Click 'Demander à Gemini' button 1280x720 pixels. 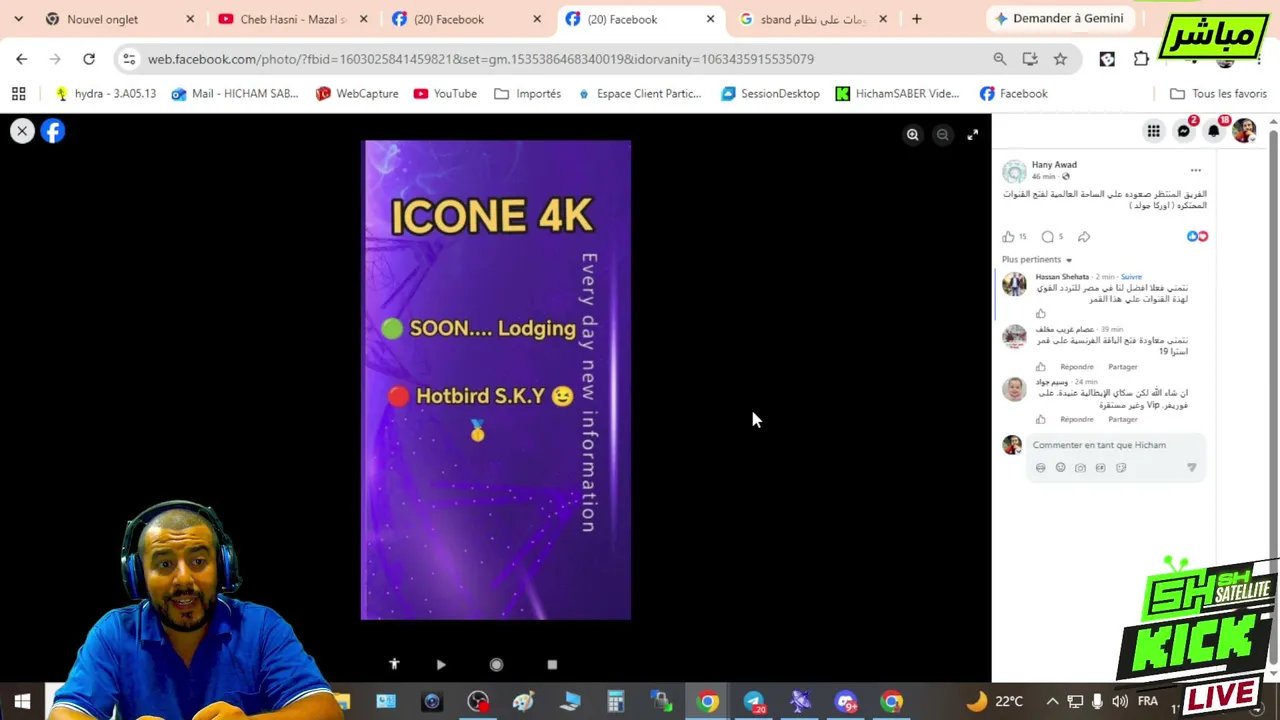pos(1059,19)
